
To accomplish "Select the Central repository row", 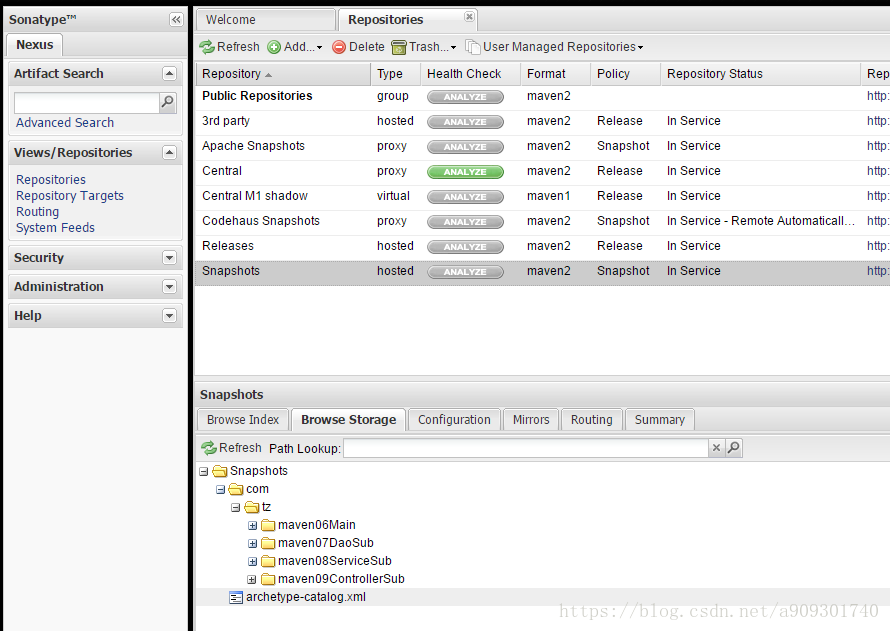I will [x=542, y=172].
